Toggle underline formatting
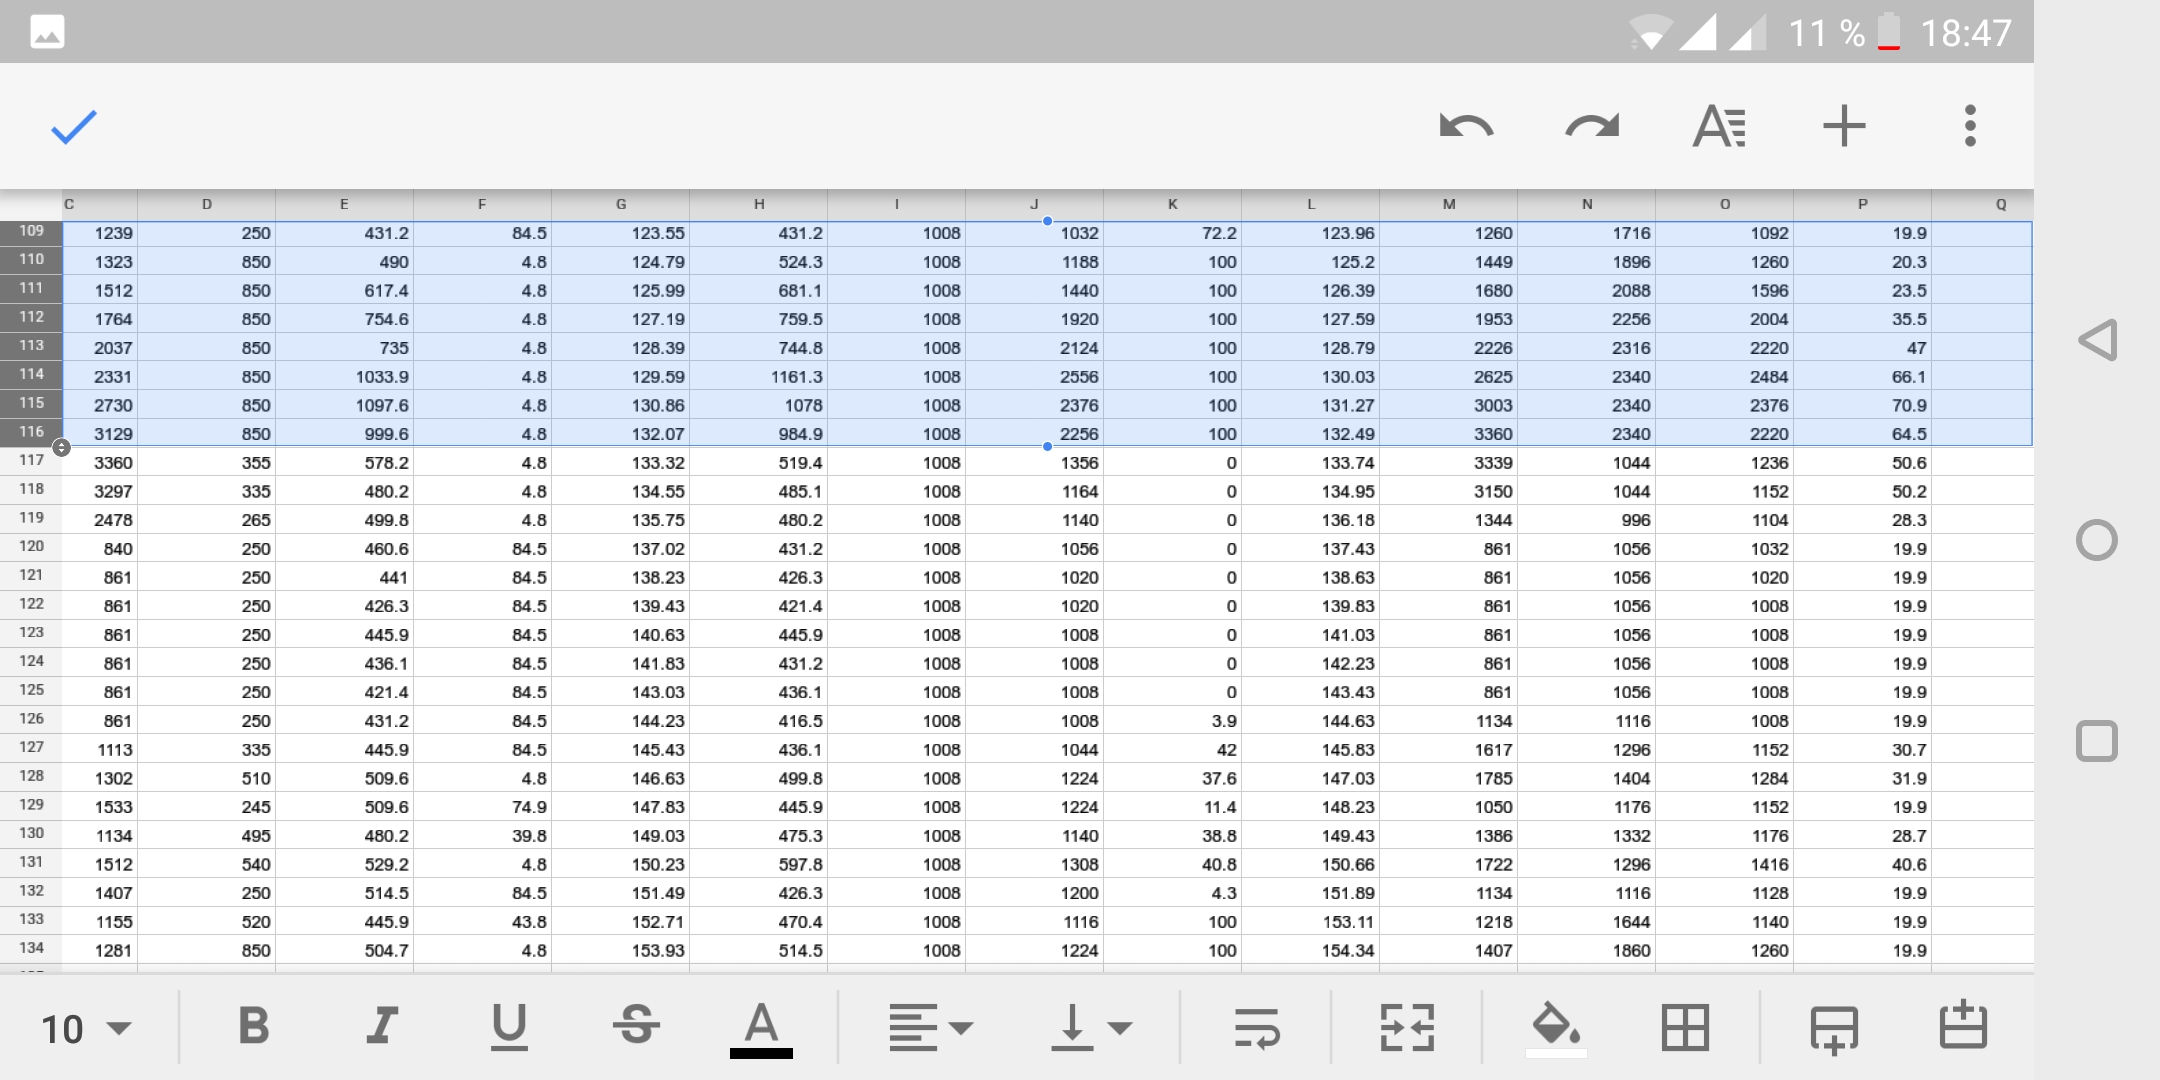This screenshot has width=2160, height=1080. coord(509,1027)
